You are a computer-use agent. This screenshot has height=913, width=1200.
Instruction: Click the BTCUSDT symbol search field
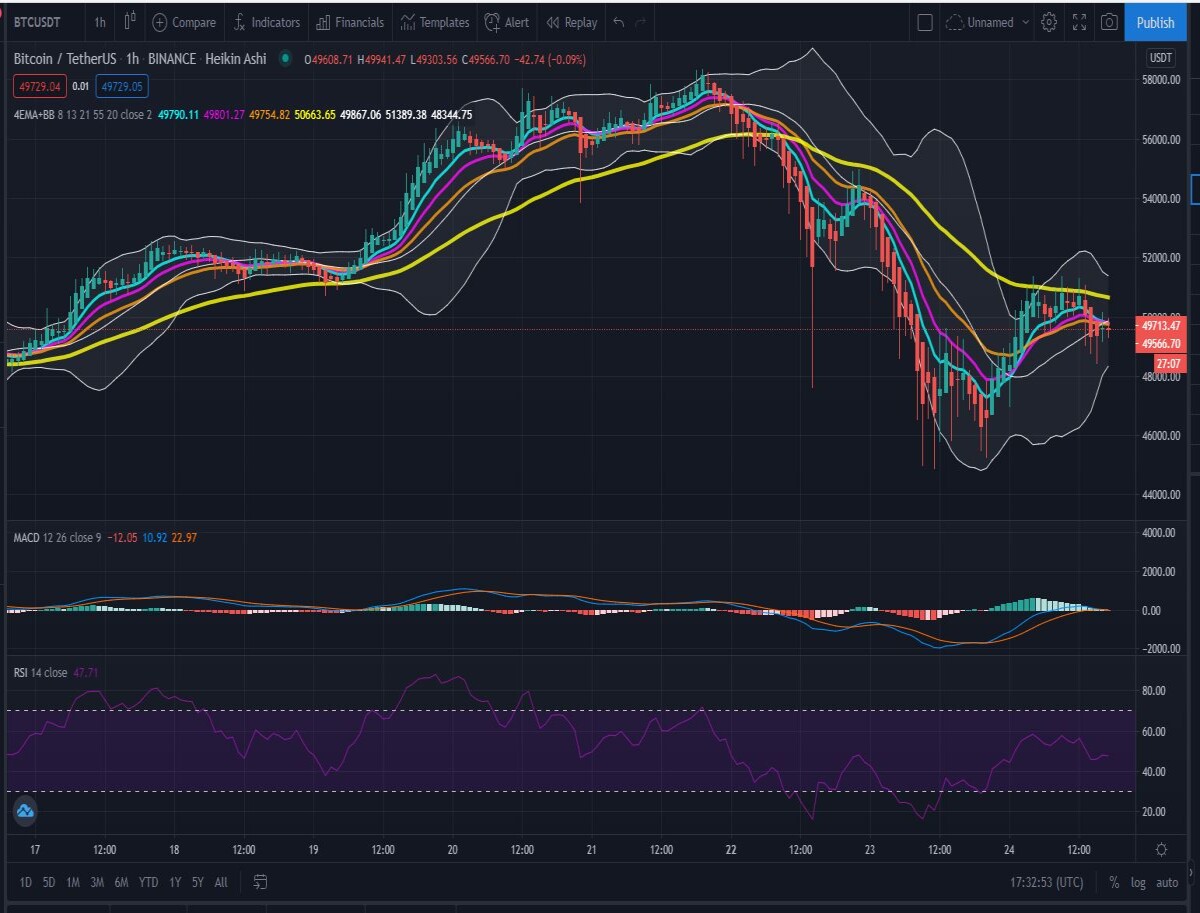pos(37,22)
